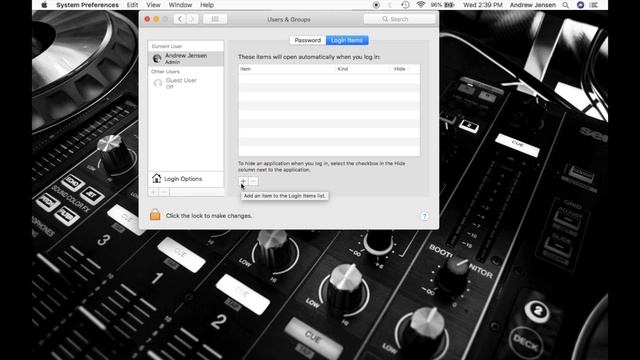Open the View menu

coord(153,5)
